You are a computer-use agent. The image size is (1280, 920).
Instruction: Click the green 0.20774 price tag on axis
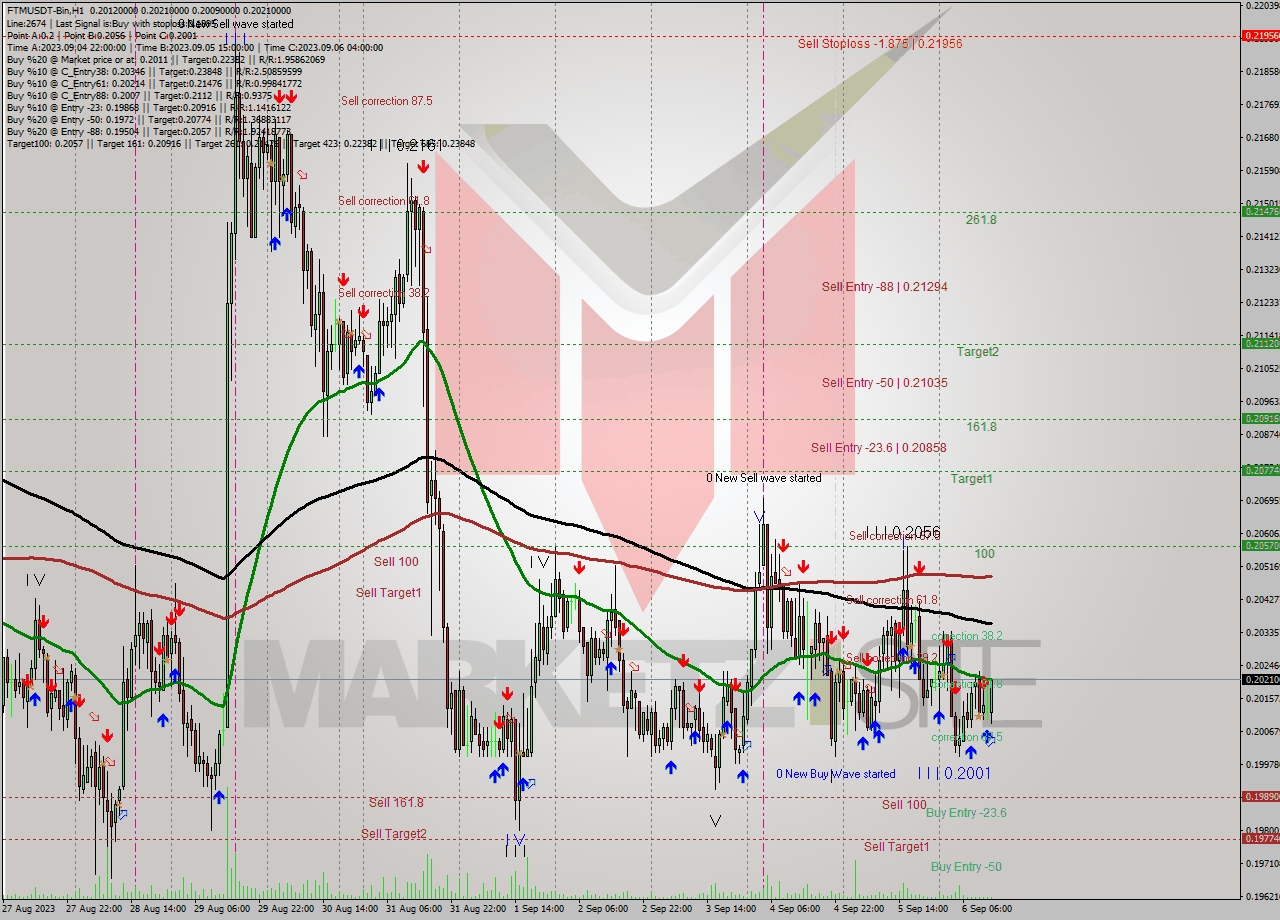tap(1261, 470)
